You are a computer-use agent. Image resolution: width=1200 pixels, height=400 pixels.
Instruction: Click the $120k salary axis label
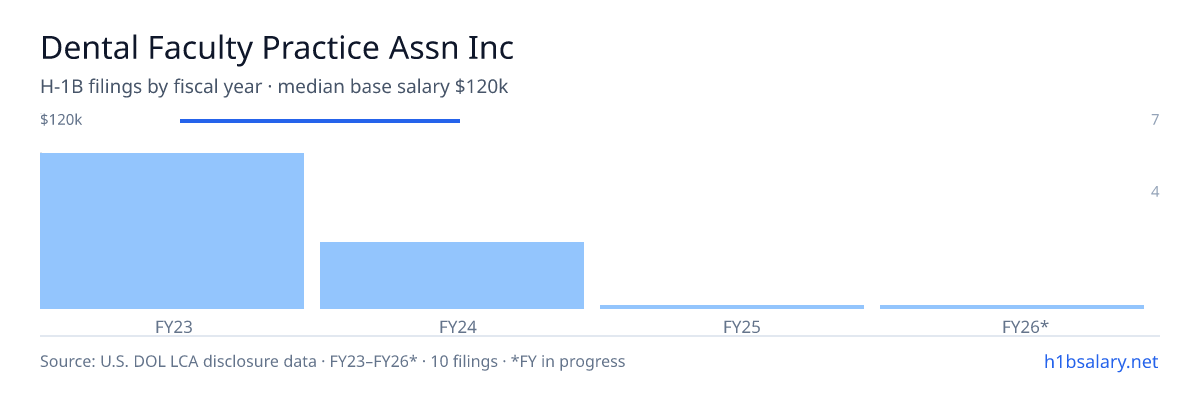pyautogui.click(x=61, y=120)
